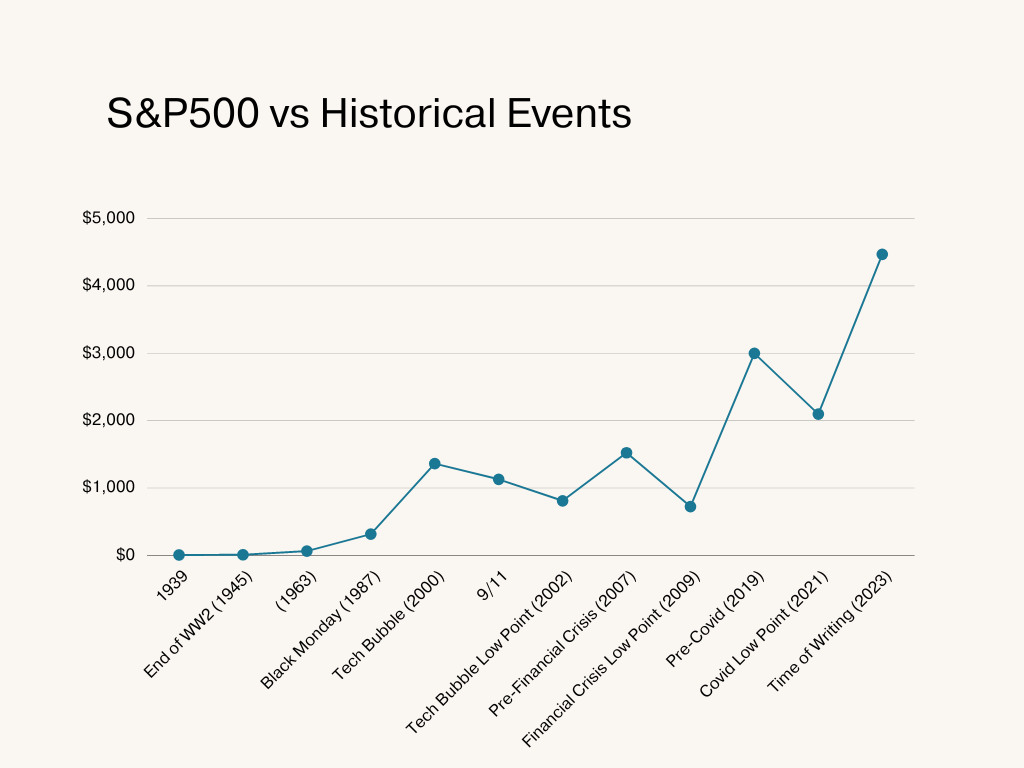Screen dimensions: 1024x768
Task: Click the Pre-Covid (2019) data point
Action: tap(754, 353)
